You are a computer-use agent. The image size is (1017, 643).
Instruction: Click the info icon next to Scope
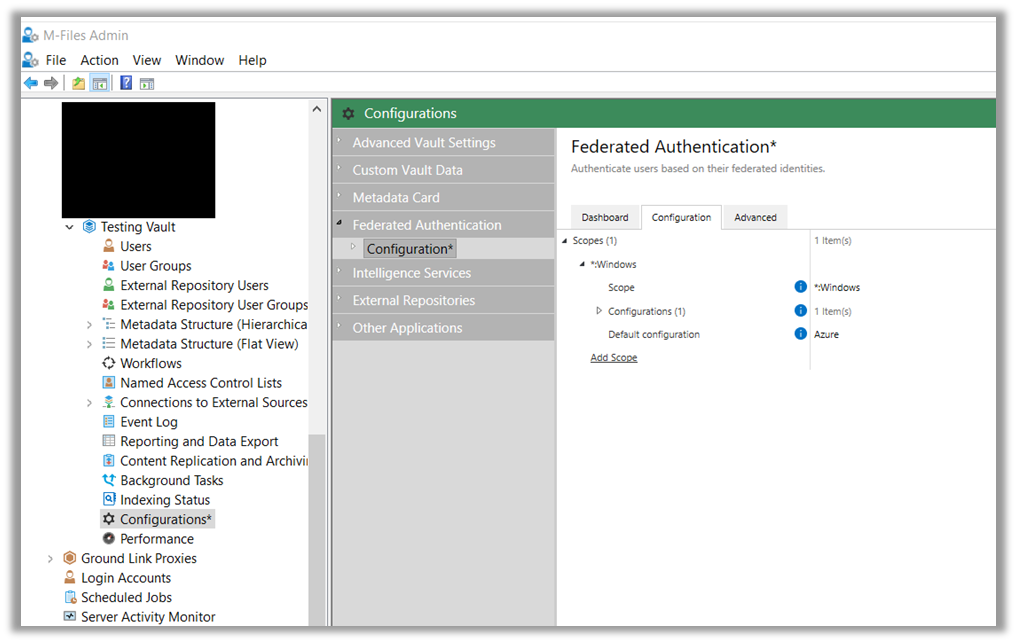[x=799, y=287]
